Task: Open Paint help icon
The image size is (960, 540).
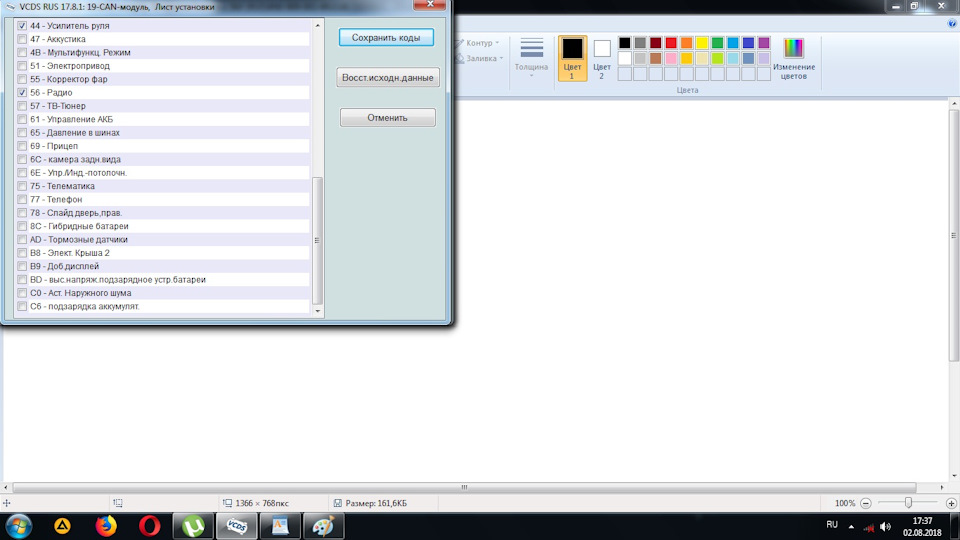Action: tap(952, 23)
